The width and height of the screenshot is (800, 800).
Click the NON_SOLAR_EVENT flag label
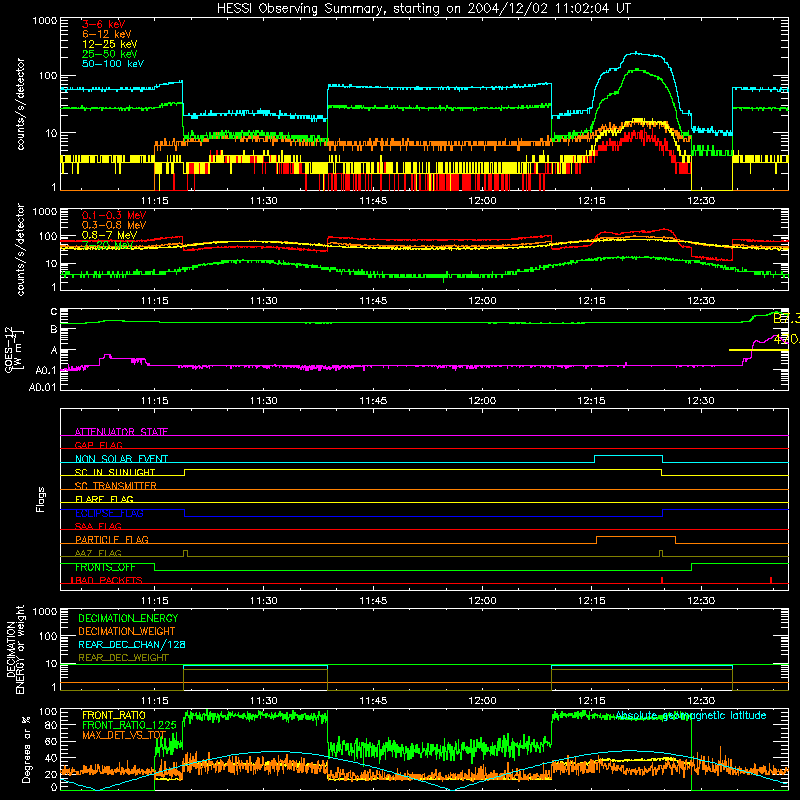coord(121,459)
